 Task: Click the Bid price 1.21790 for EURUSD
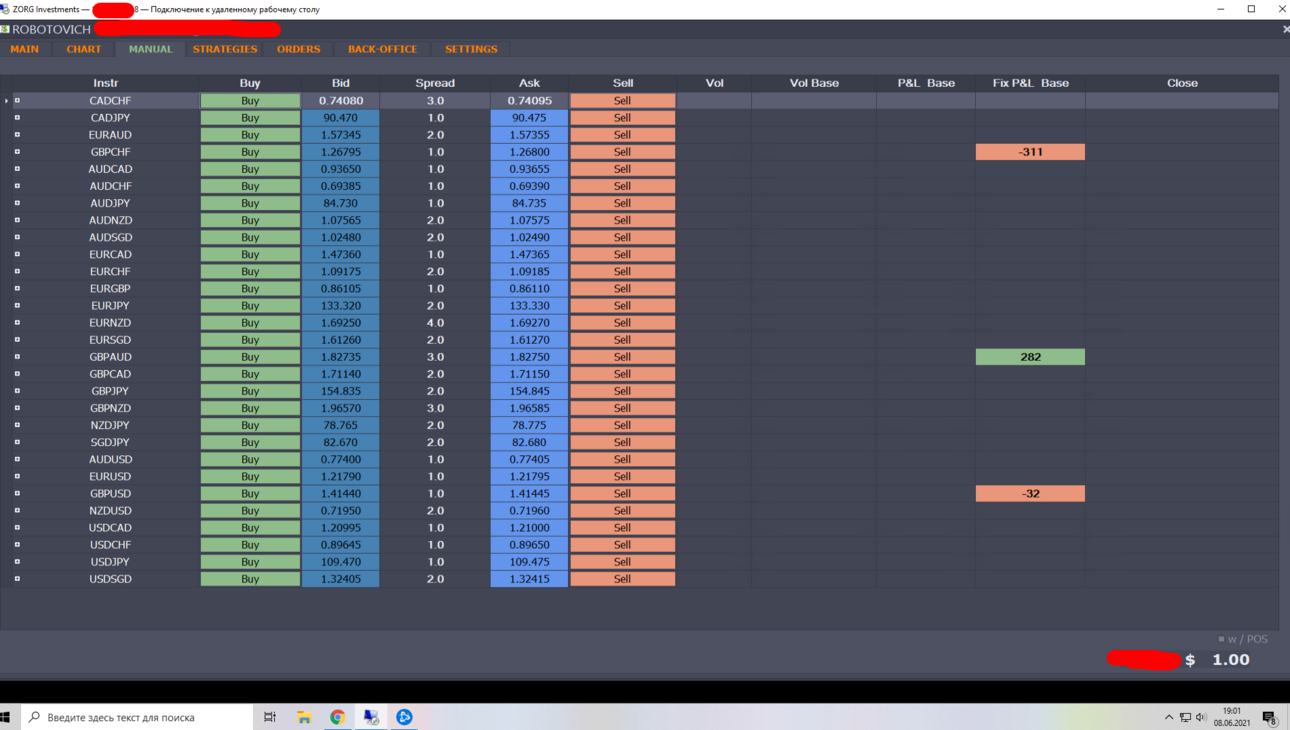[340, 476]
